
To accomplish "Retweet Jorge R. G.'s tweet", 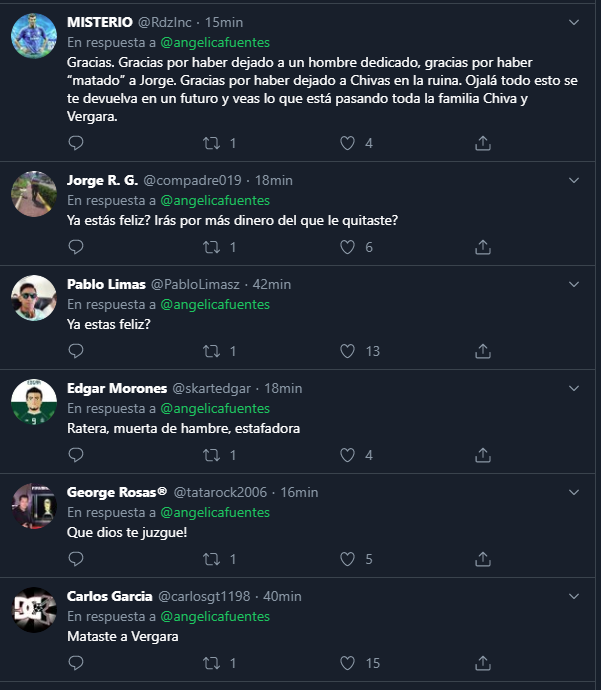I will (212, 247).
